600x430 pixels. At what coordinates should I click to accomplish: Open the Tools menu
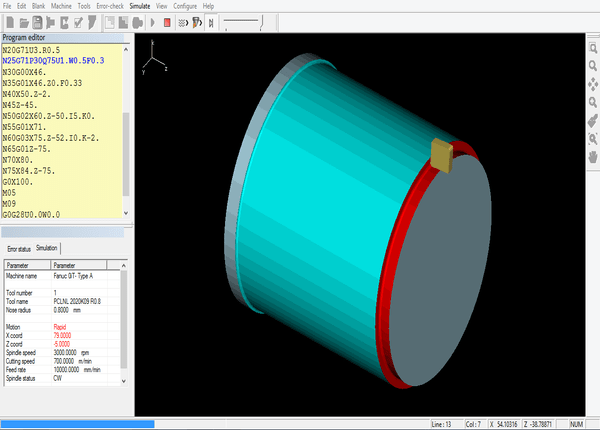click(84, 6)
